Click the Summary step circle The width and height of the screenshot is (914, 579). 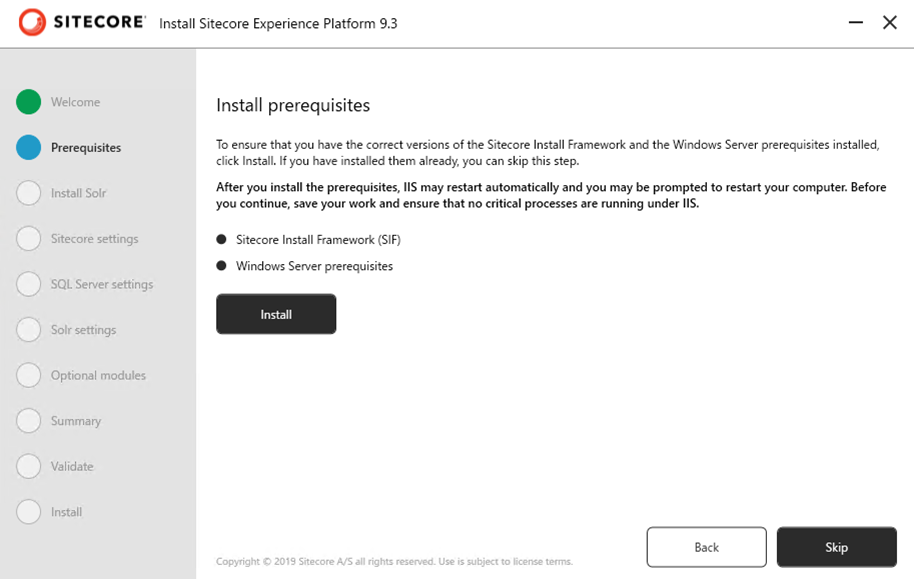pos(29,420)
